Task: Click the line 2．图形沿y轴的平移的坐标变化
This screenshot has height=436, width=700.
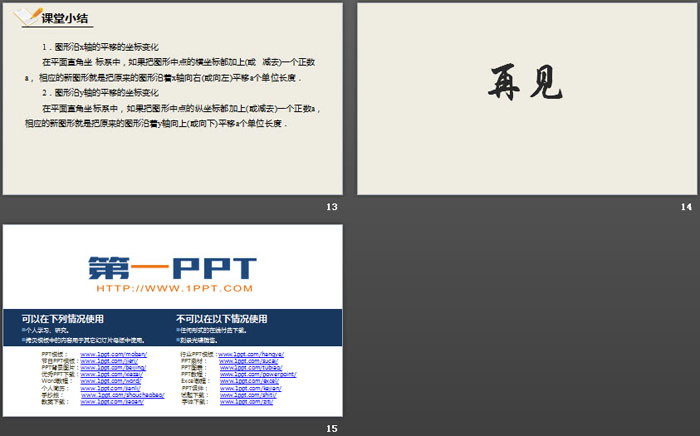Action: coord(100,92)
